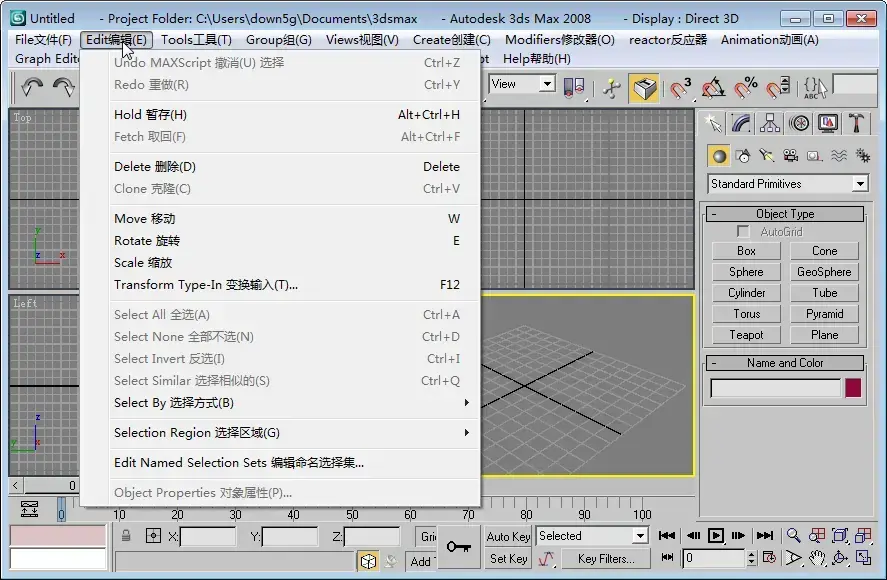Click the Maximize Viewport Toggle icon

tap(863, 558)
